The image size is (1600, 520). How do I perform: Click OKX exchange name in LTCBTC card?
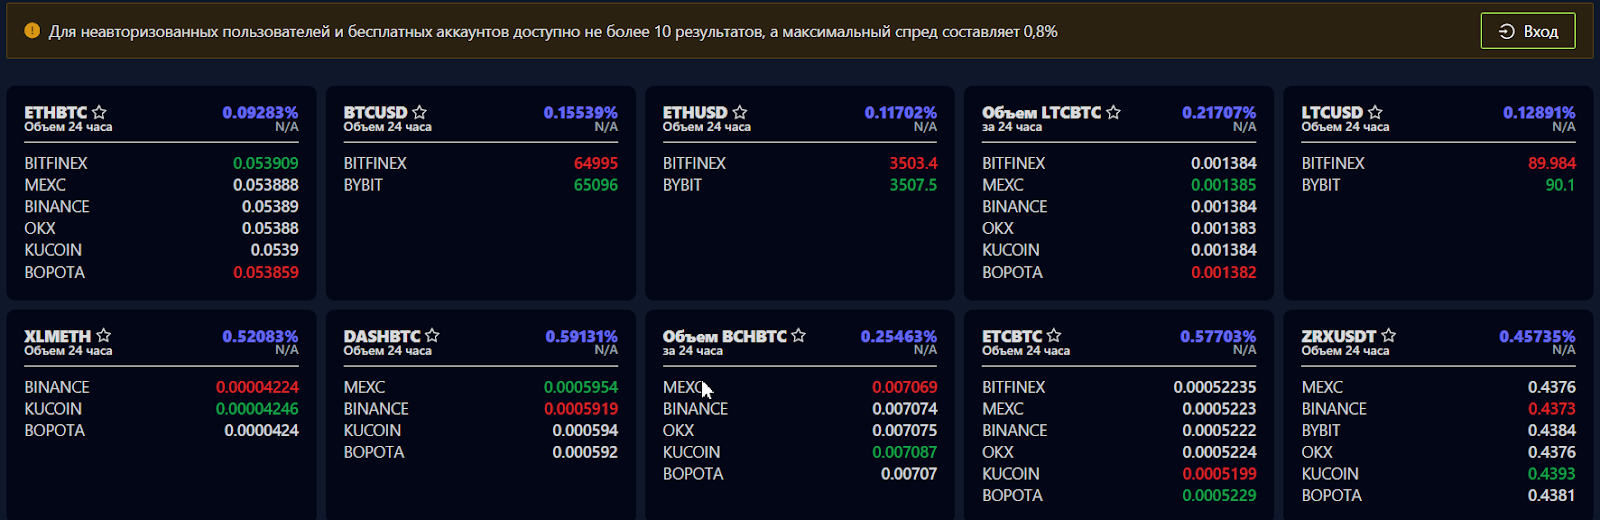click(x=998, y=228)
